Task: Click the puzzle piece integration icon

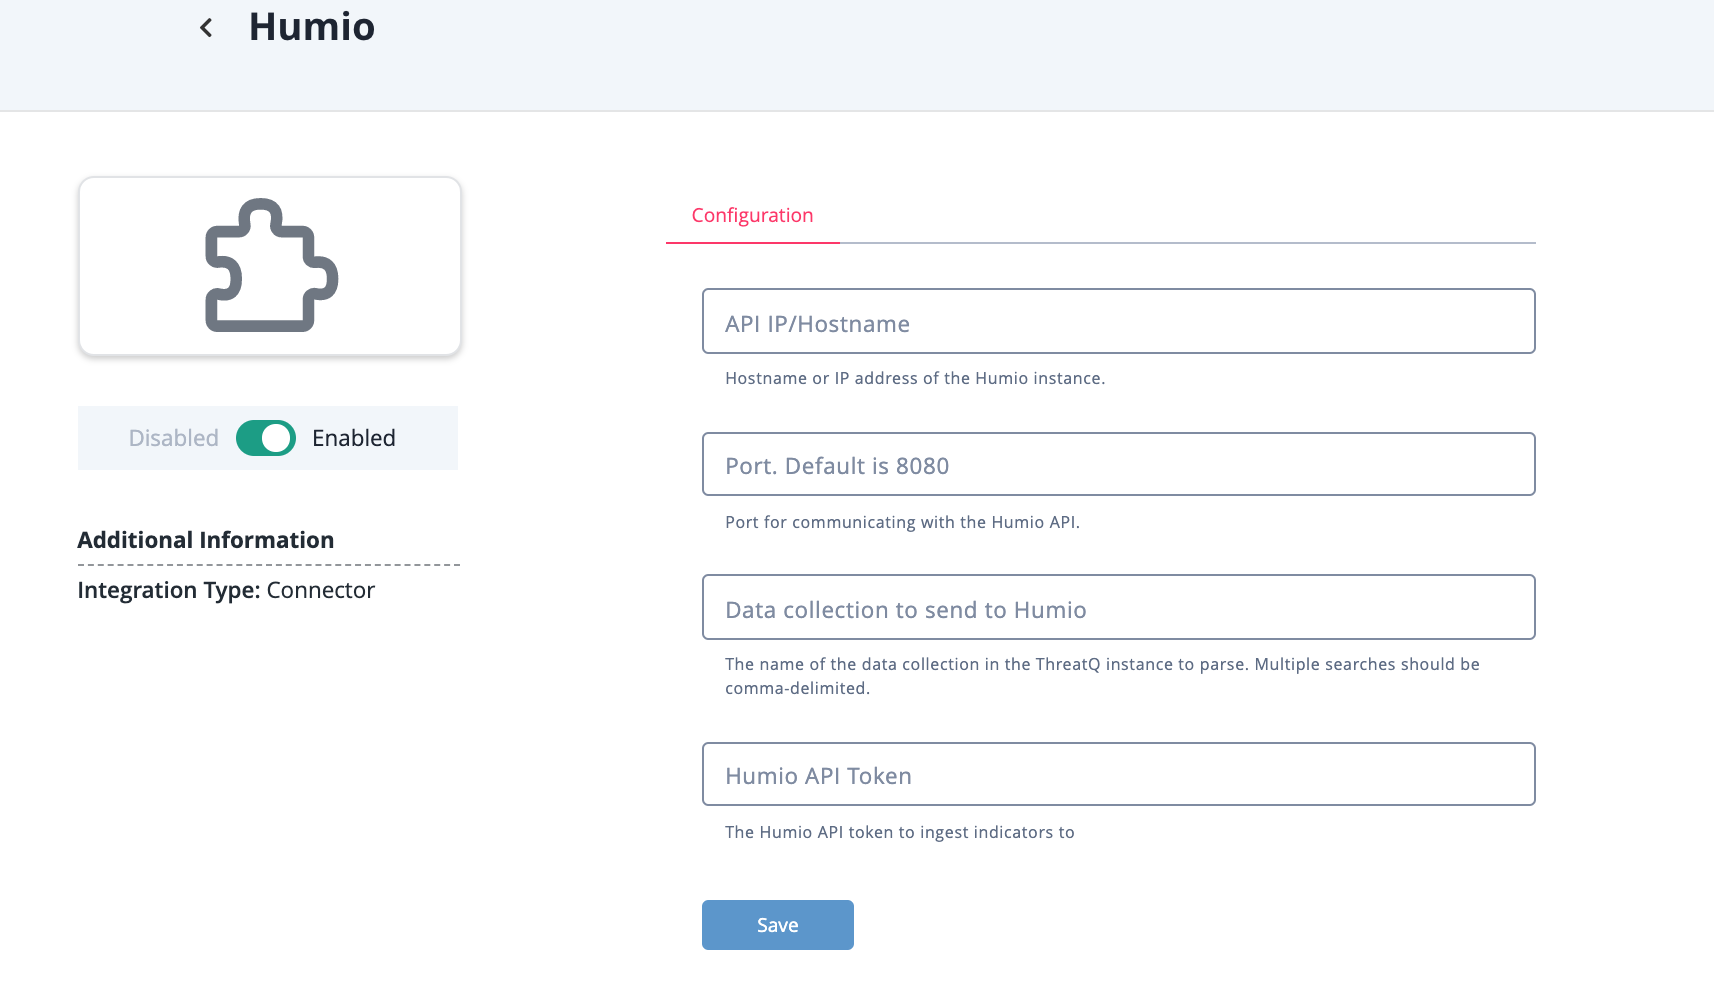Action: click(271, 265)
